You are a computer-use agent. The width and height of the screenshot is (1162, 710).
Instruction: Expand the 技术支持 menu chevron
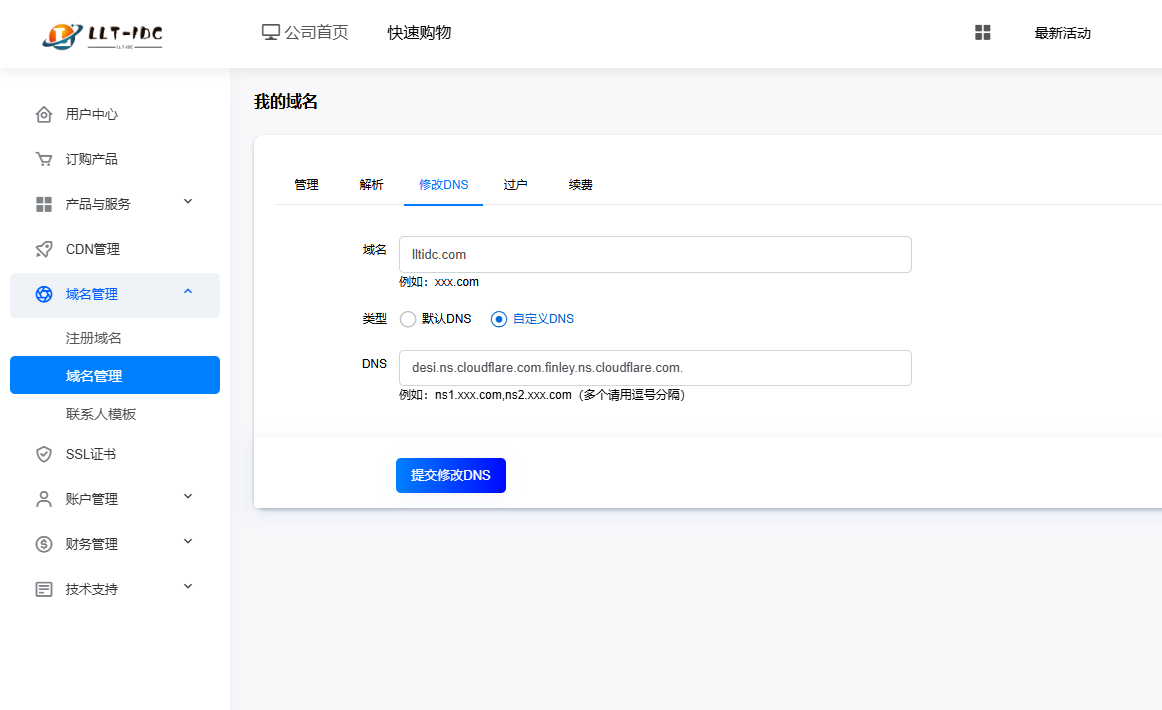[188, 588]
